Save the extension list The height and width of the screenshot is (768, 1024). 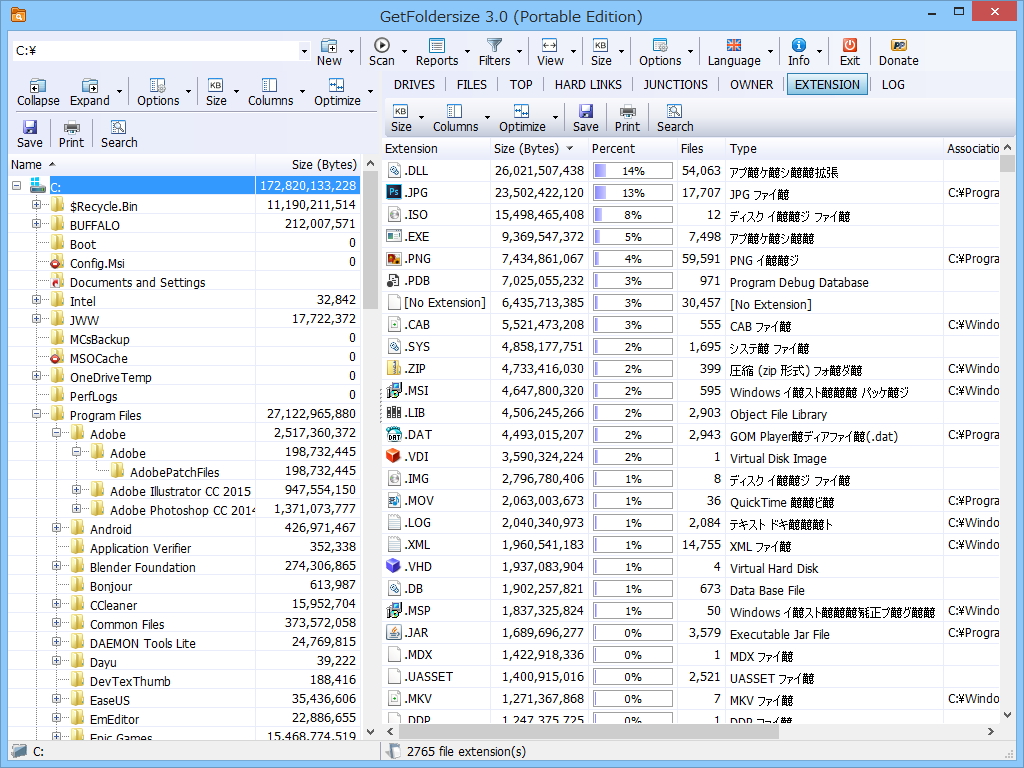tap(585, 118)
